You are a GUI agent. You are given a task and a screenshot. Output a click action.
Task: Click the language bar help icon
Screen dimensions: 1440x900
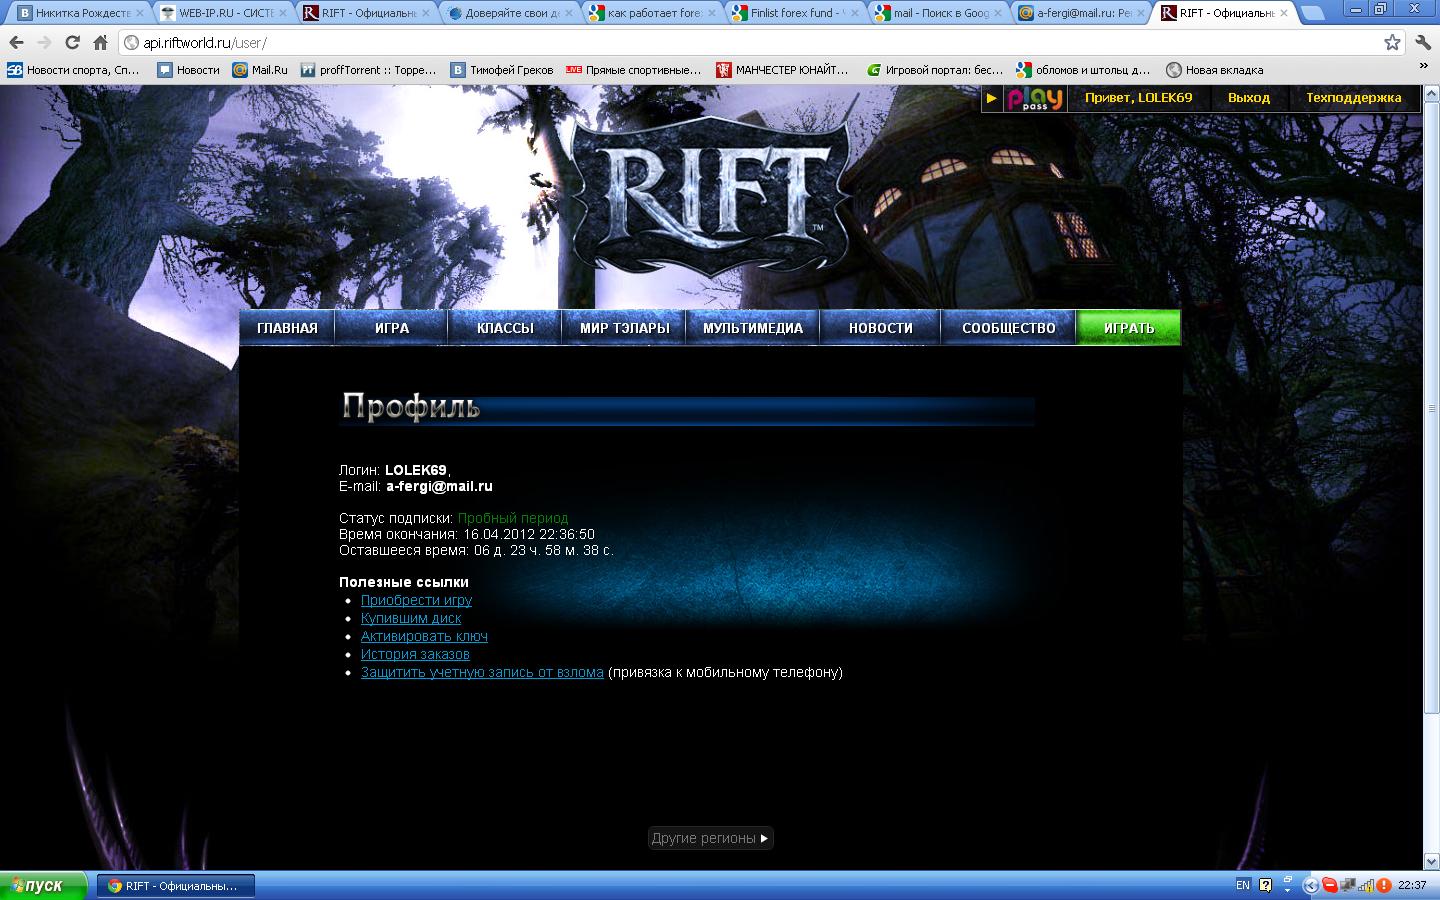coord(1265,885)
